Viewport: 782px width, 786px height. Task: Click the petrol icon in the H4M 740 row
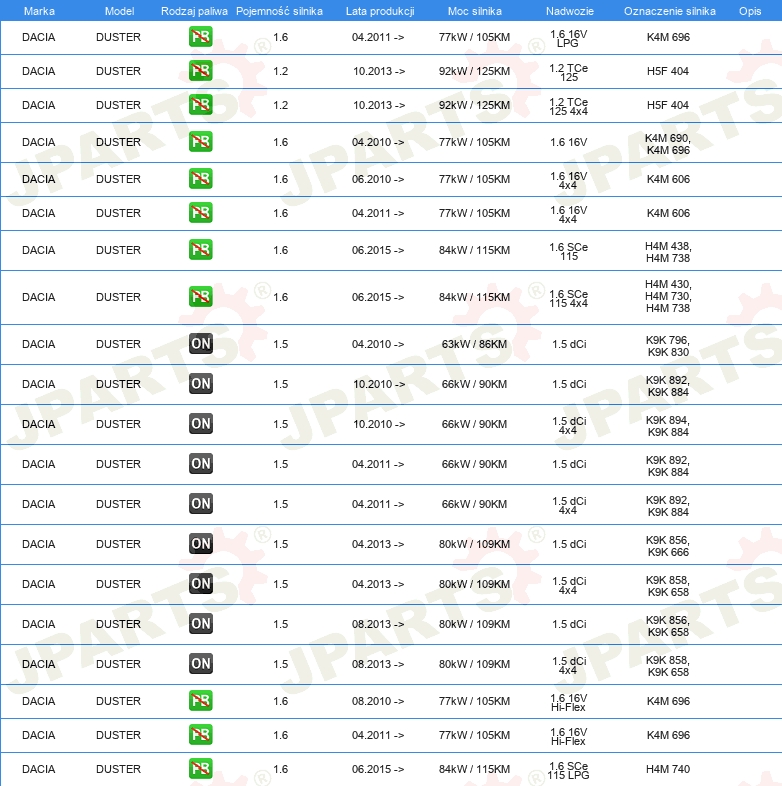[x=201, y=769]
